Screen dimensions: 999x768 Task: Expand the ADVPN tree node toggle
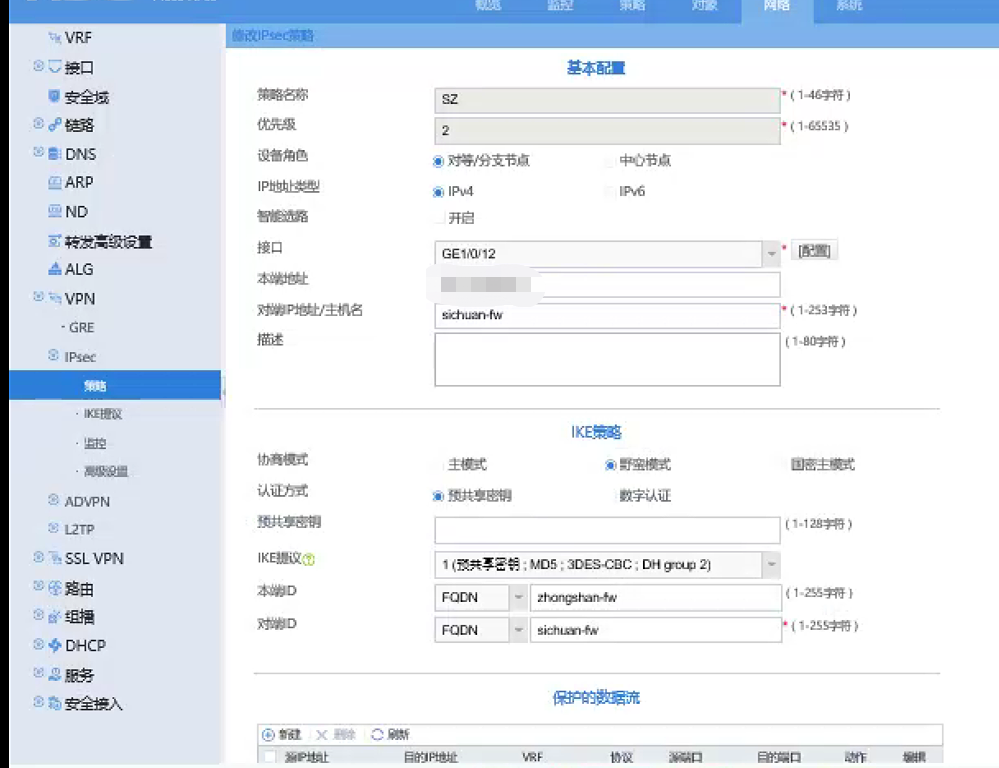click(54, 500)
